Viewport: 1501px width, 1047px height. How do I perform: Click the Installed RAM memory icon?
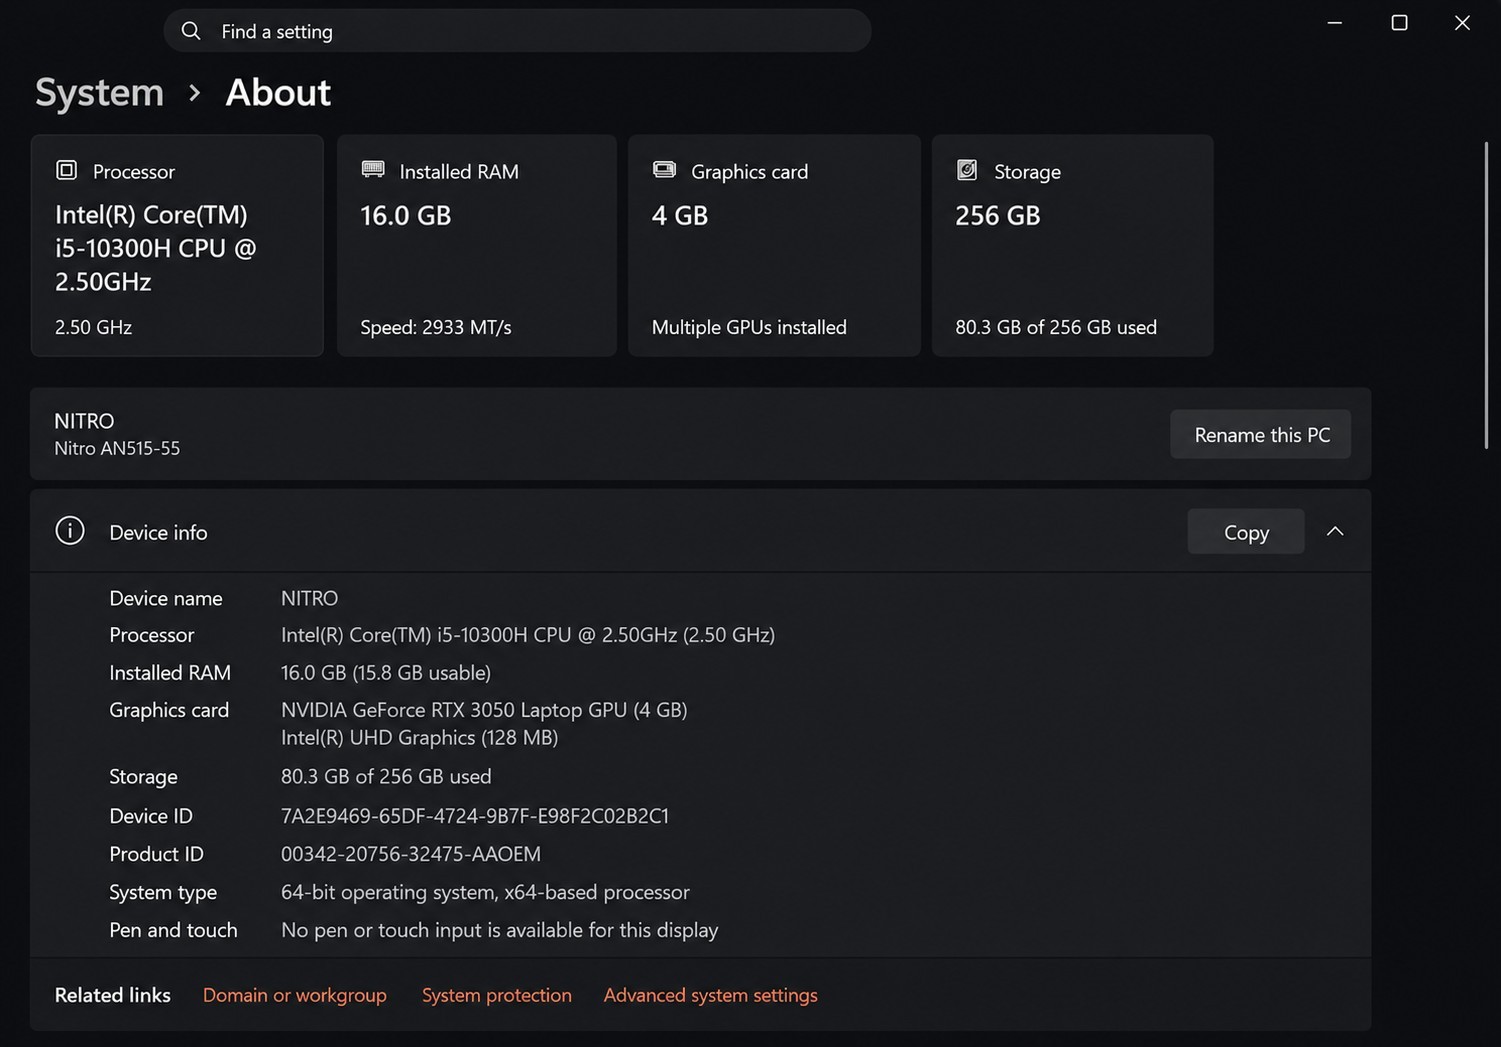(373, 170)
